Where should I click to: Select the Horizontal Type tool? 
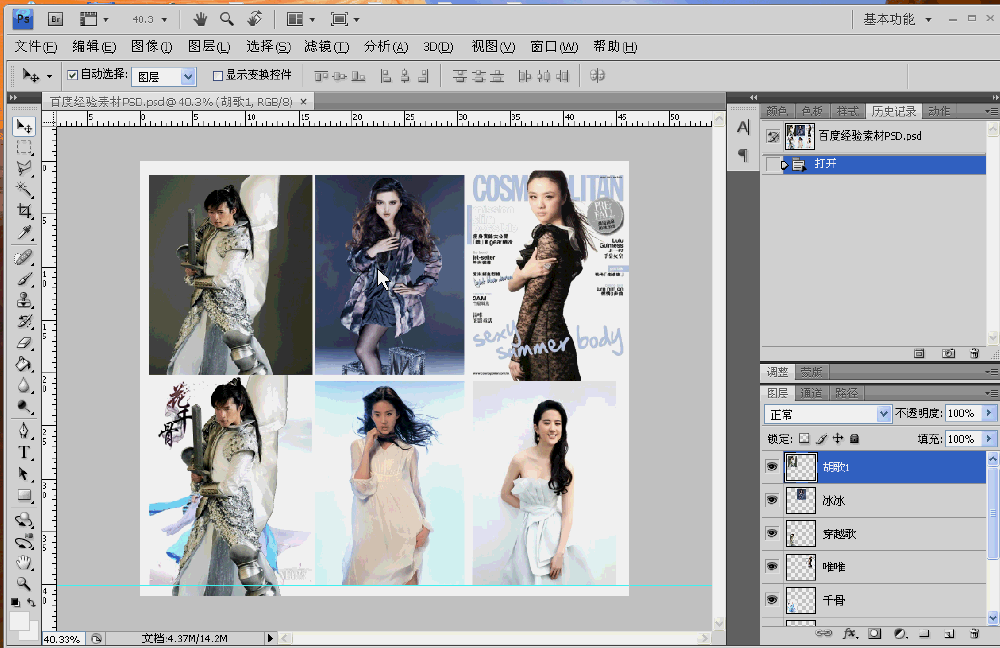tap(24, 452)
